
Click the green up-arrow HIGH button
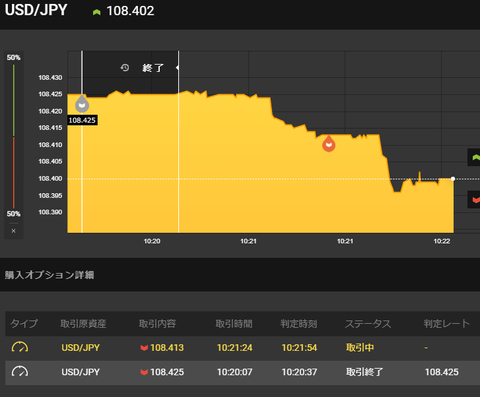click(474, 157)
